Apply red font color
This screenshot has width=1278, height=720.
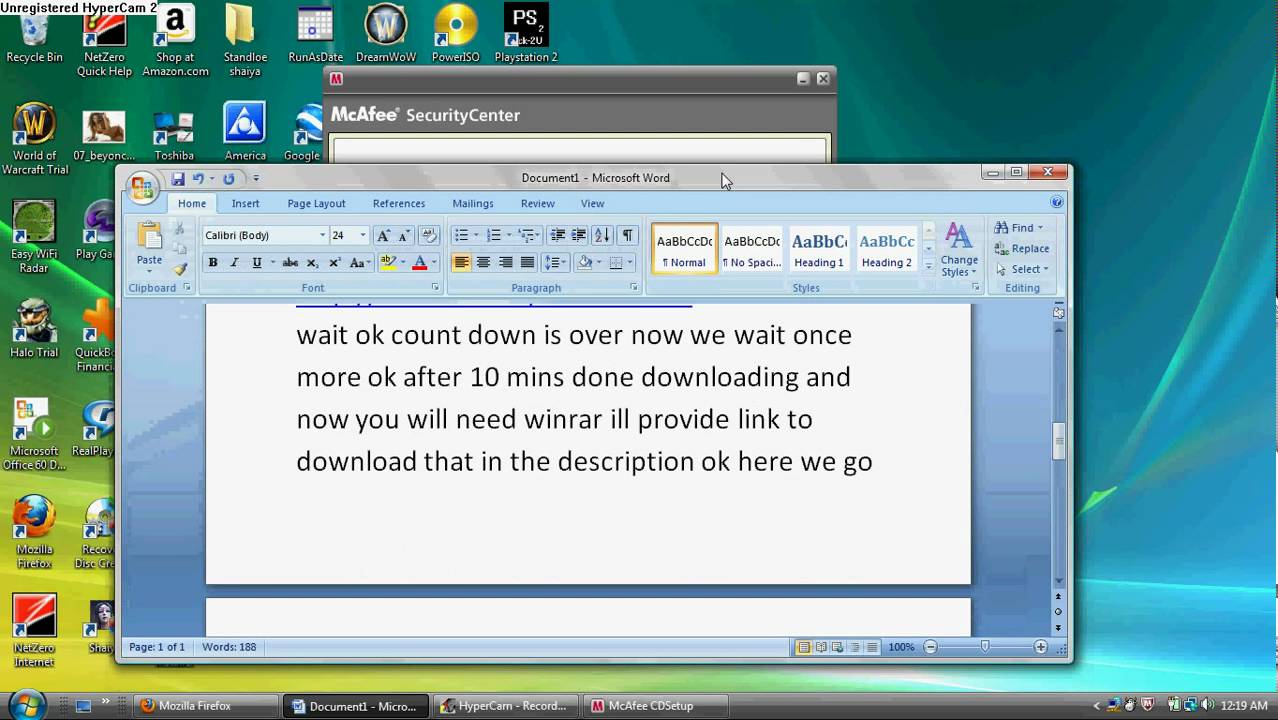tap(419, 263)
